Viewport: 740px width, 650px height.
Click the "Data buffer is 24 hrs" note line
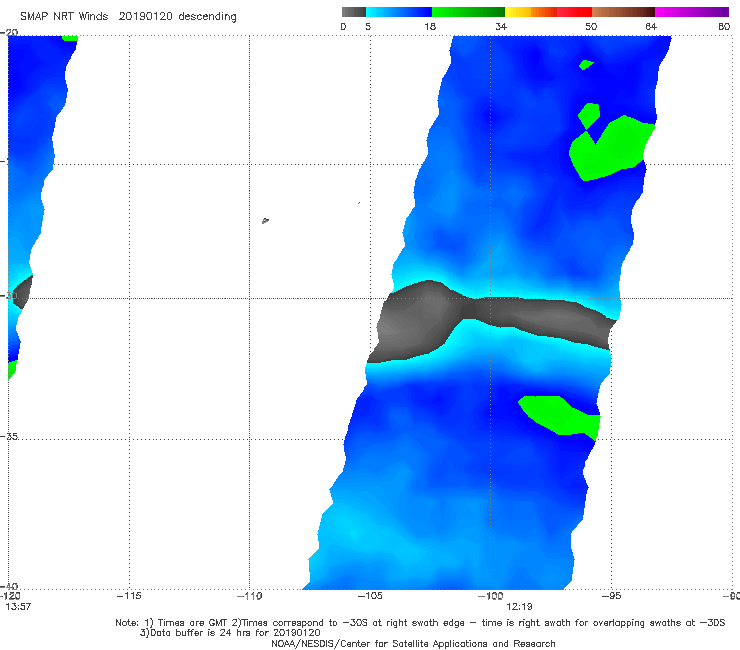[x=230, y=633]
